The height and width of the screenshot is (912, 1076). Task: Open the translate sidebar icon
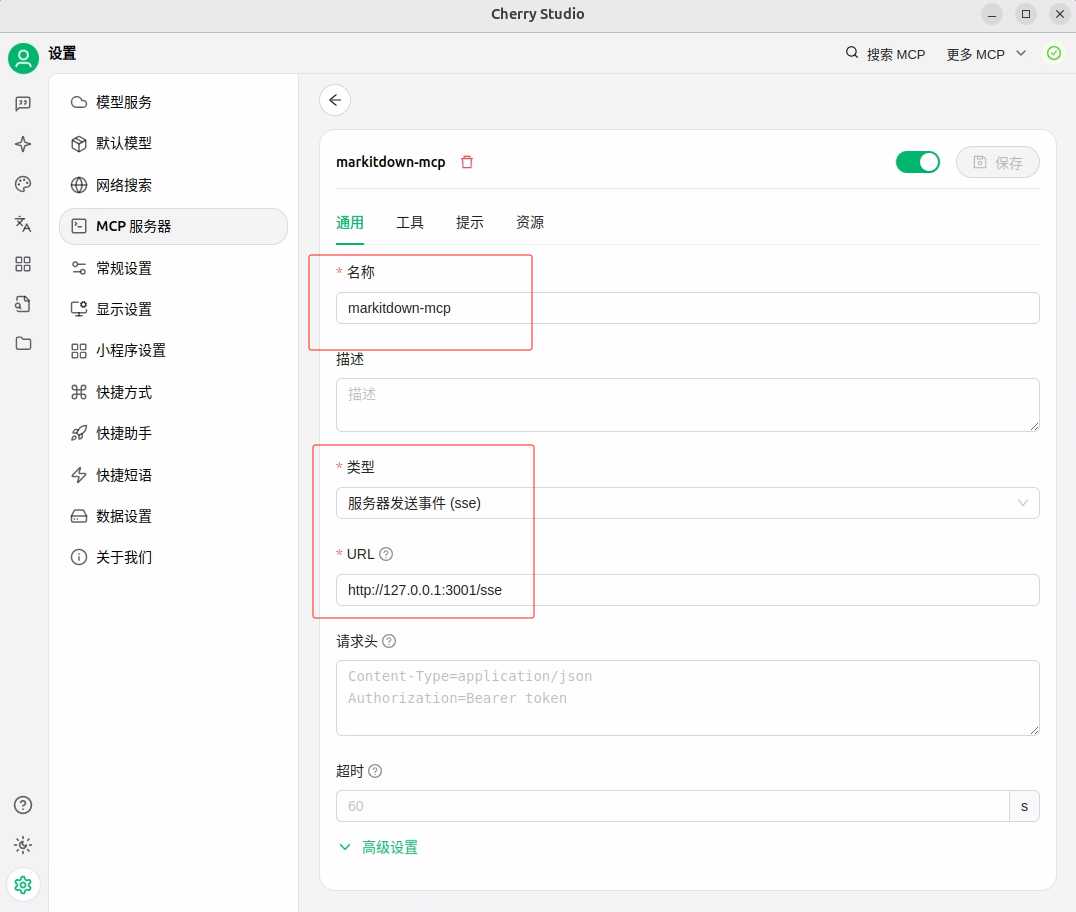click(x=23, y=224)
